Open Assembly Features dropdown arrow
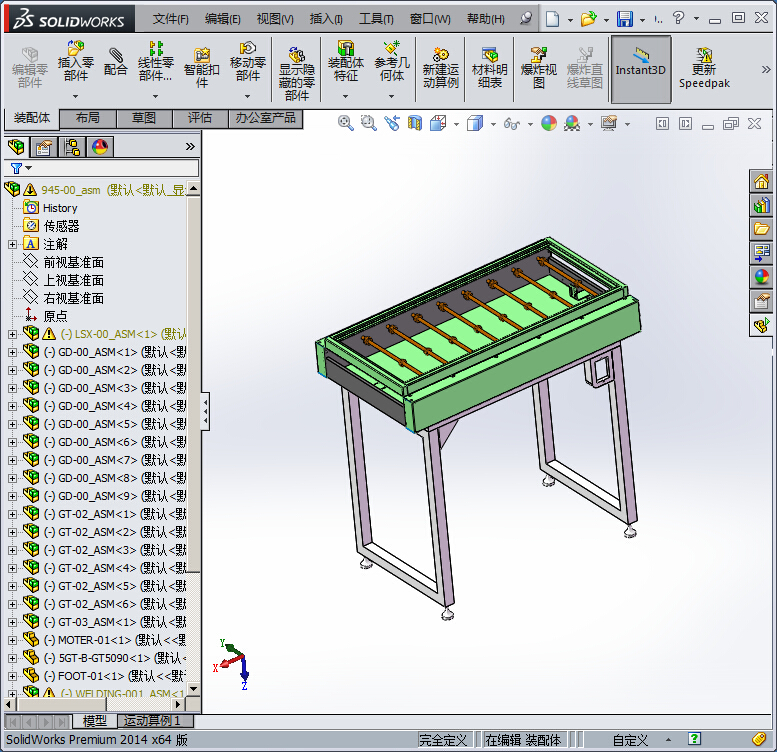This screenshot has height=752, width=777. (345, 96)
